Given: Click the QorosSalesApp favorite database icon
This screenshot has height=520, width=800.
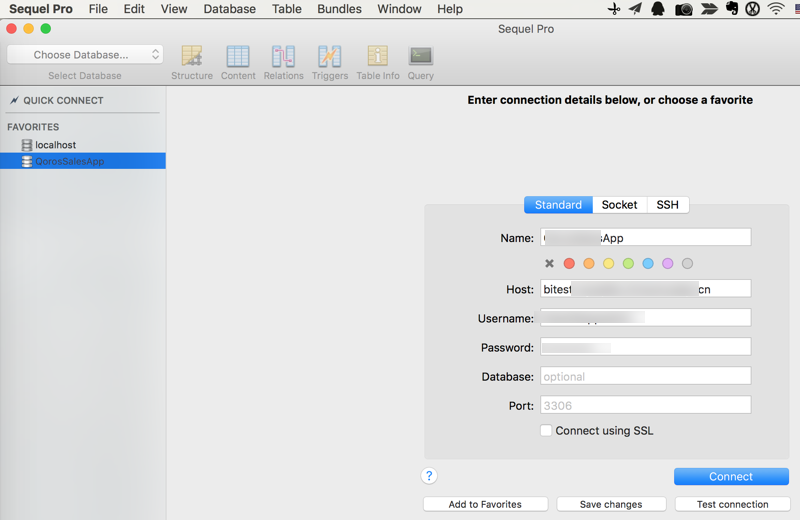Looking at the screenshot, I should [x=27, y=161].
